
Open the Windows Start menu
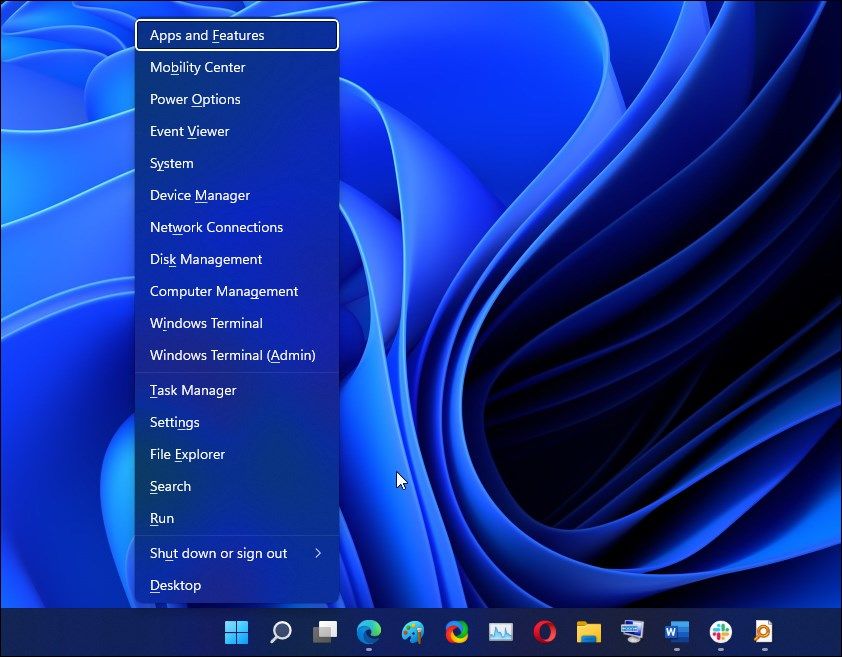pos(237,632)
